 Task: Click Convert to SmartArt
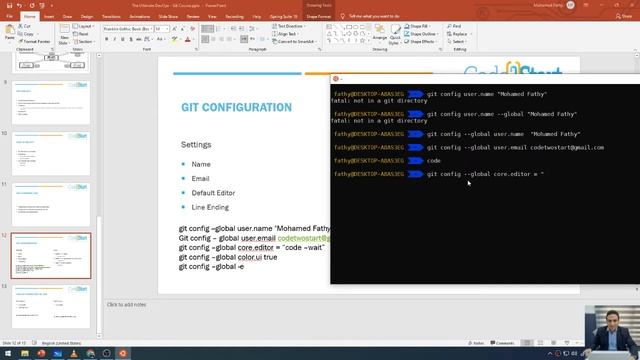(x=294, y=42)
